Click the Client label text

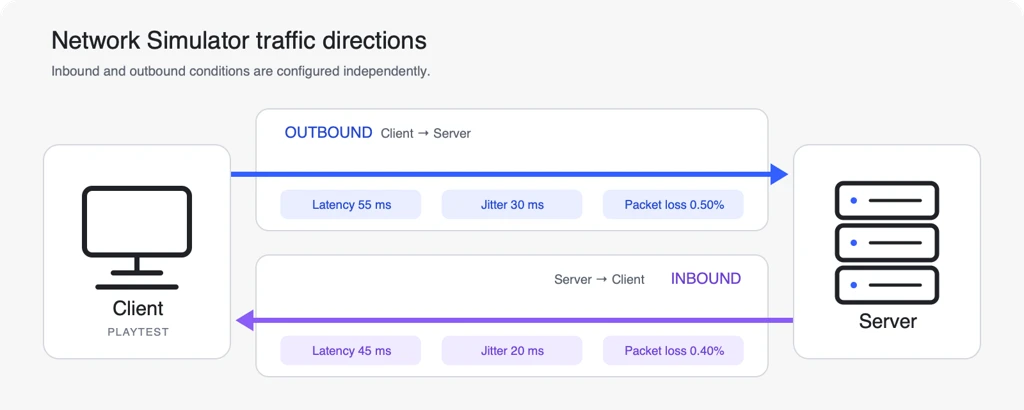click(x=138, y=308)
